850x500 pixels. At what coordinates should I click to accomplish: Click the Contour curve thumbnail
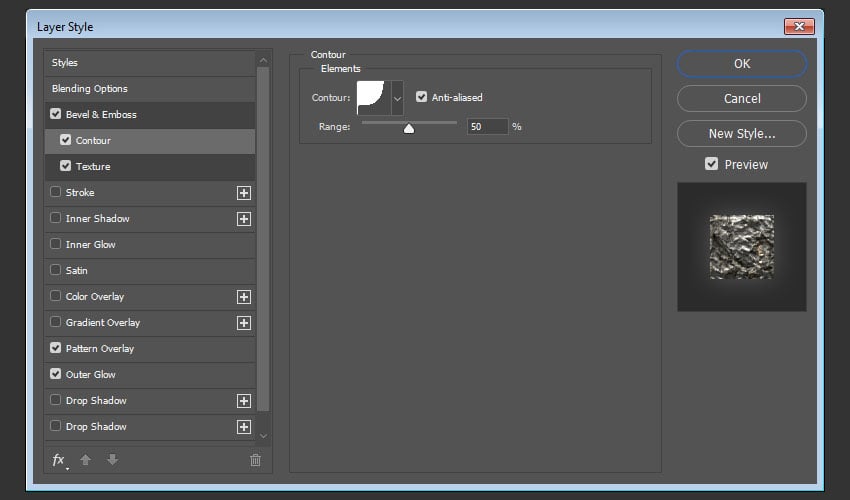pyautogui.click(x=374, y=98)
